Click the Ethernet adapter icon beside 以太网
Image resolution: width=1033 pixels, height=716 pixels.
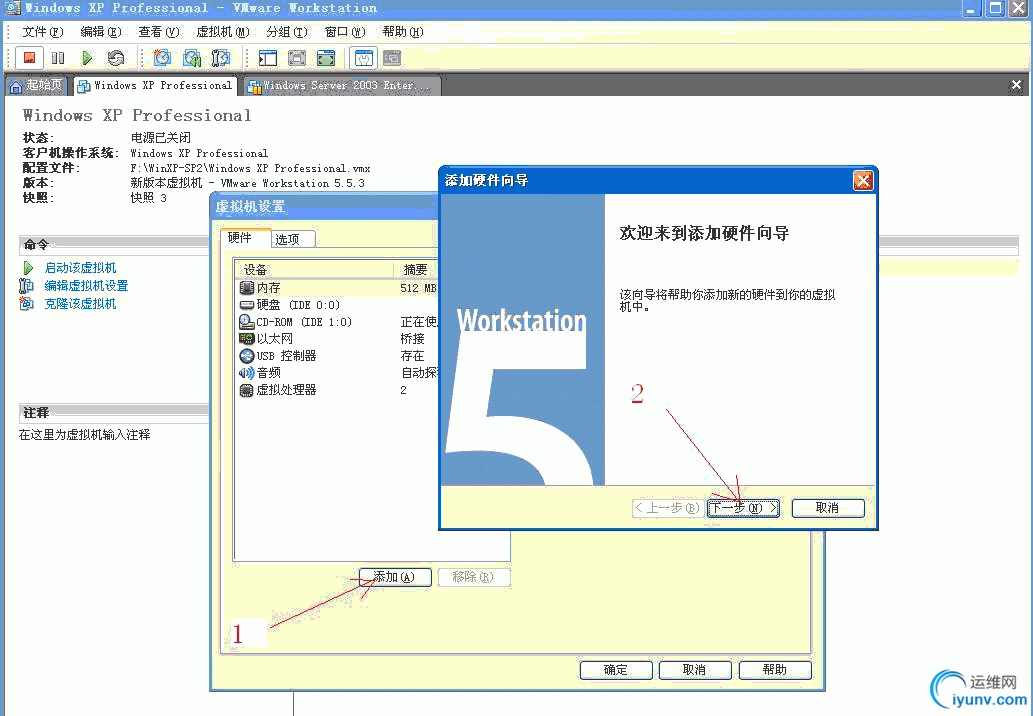(x=246, y=339)
